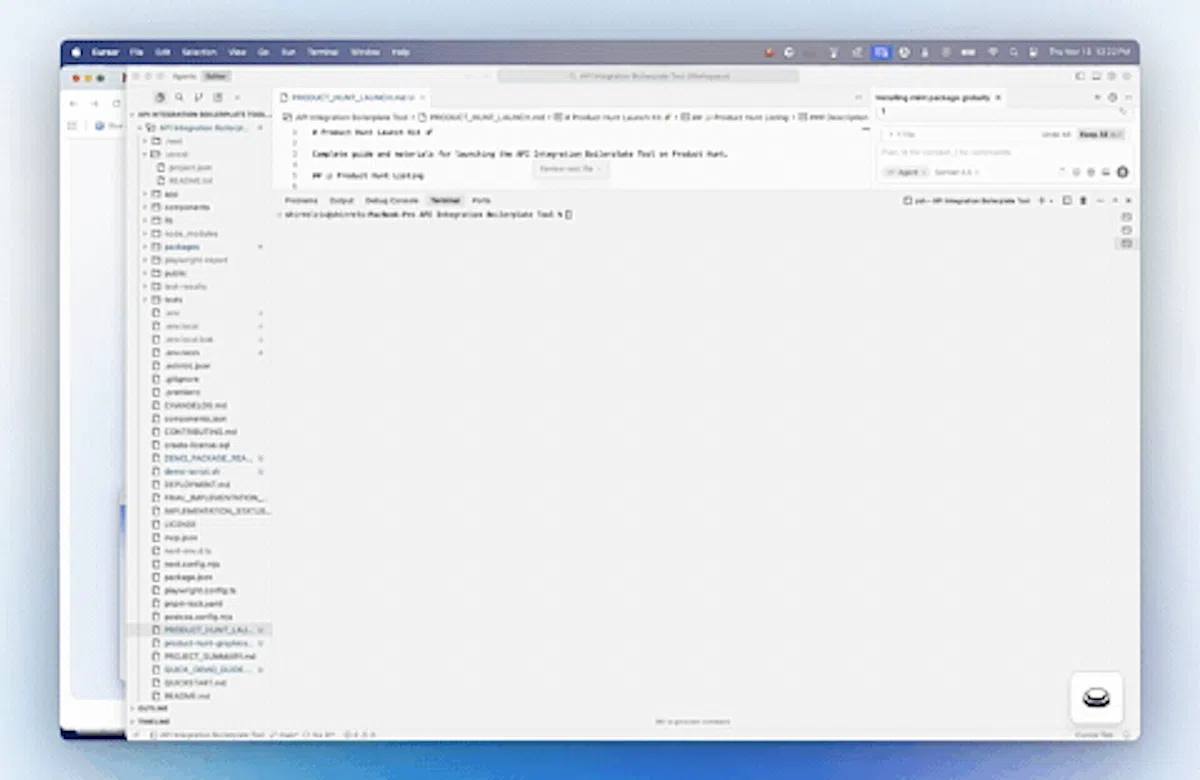This screenshot has width=1200, height=780.
Task: Open CONTRIBUTING.md in file tree
Action: point(200,431)
